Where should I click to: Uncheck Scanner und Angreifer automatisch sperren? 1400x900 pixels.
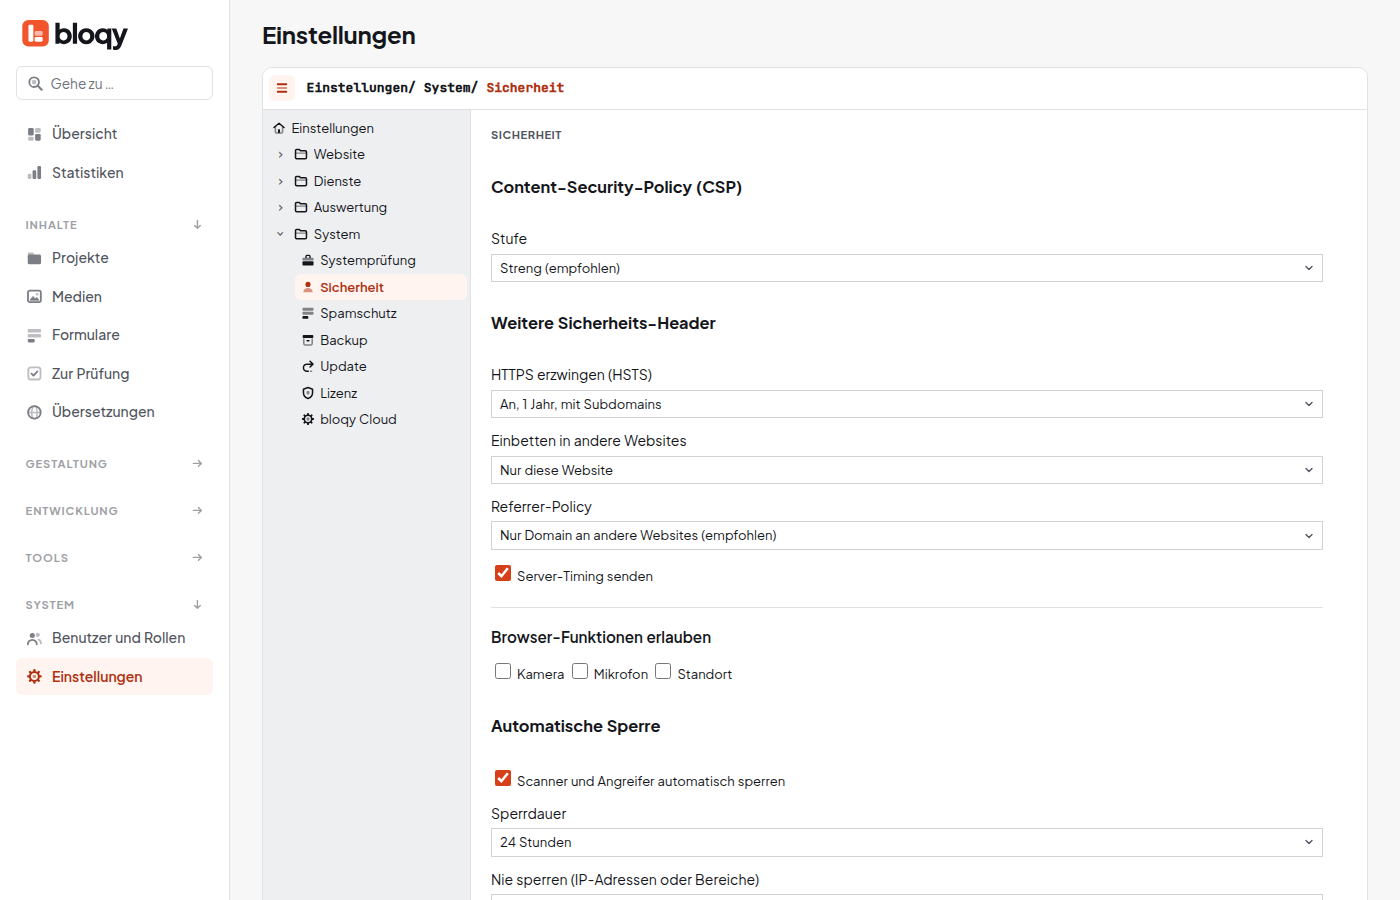503,778
